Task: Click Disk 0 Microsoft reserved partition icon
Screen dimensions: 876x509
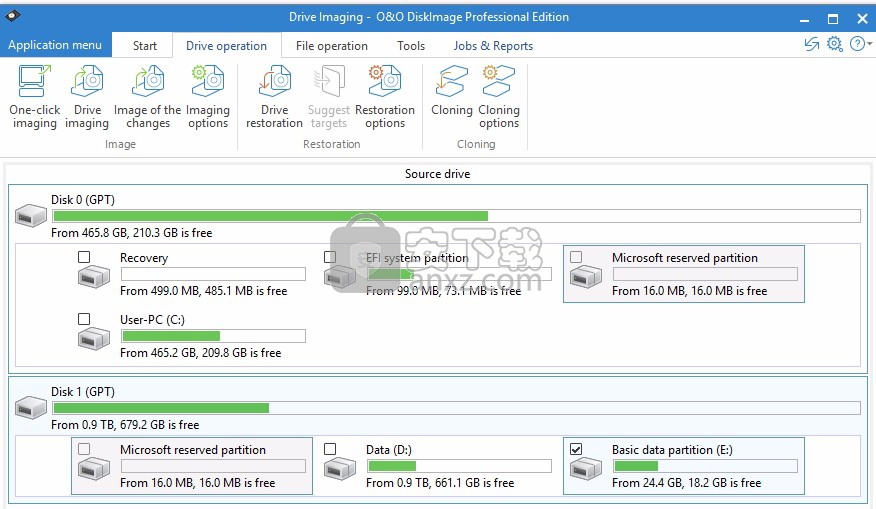Action: (585, 277)
